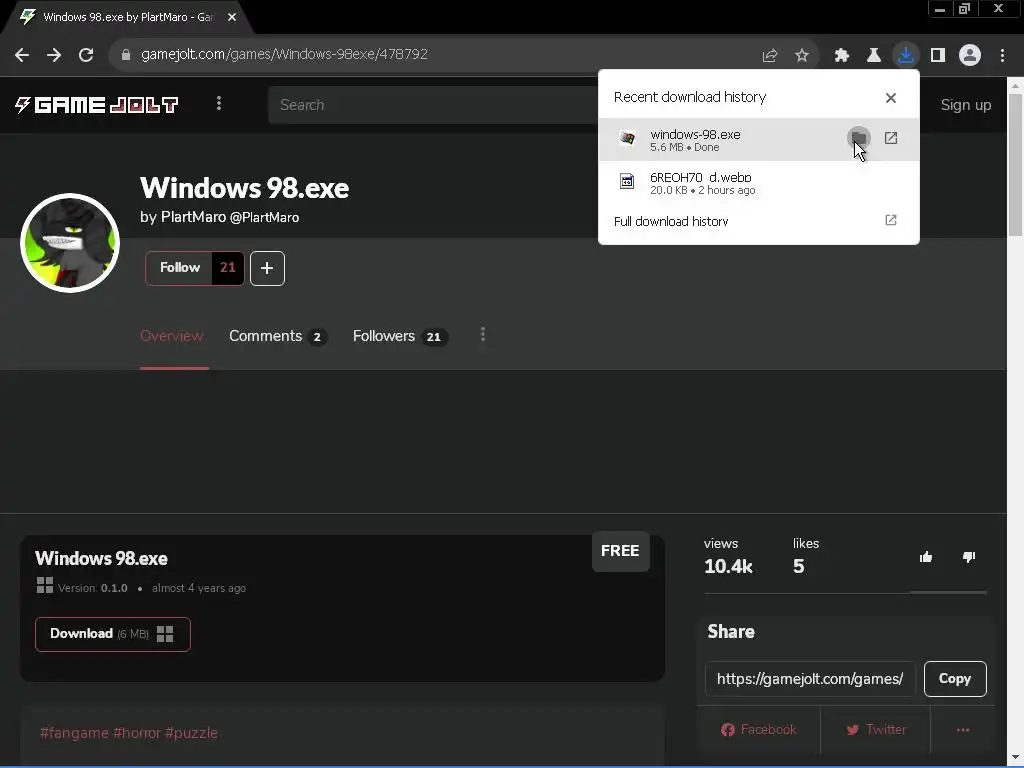Click the Sign up link
Viewport: 1024px width, 768px height.
point(965,105)
